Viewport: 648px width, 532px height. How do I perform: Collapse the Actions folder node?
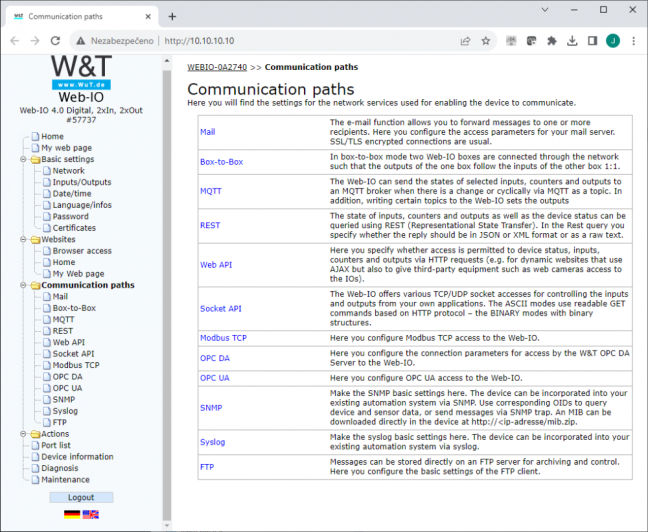point(24,434)
